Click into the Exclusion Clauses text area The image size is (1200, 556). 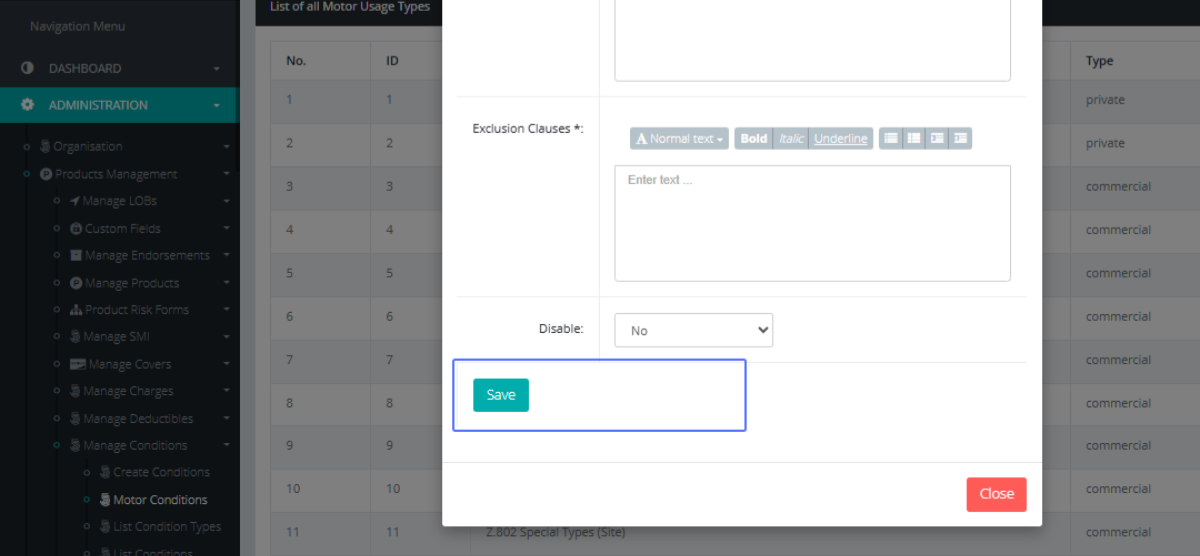tap(812, 223)
